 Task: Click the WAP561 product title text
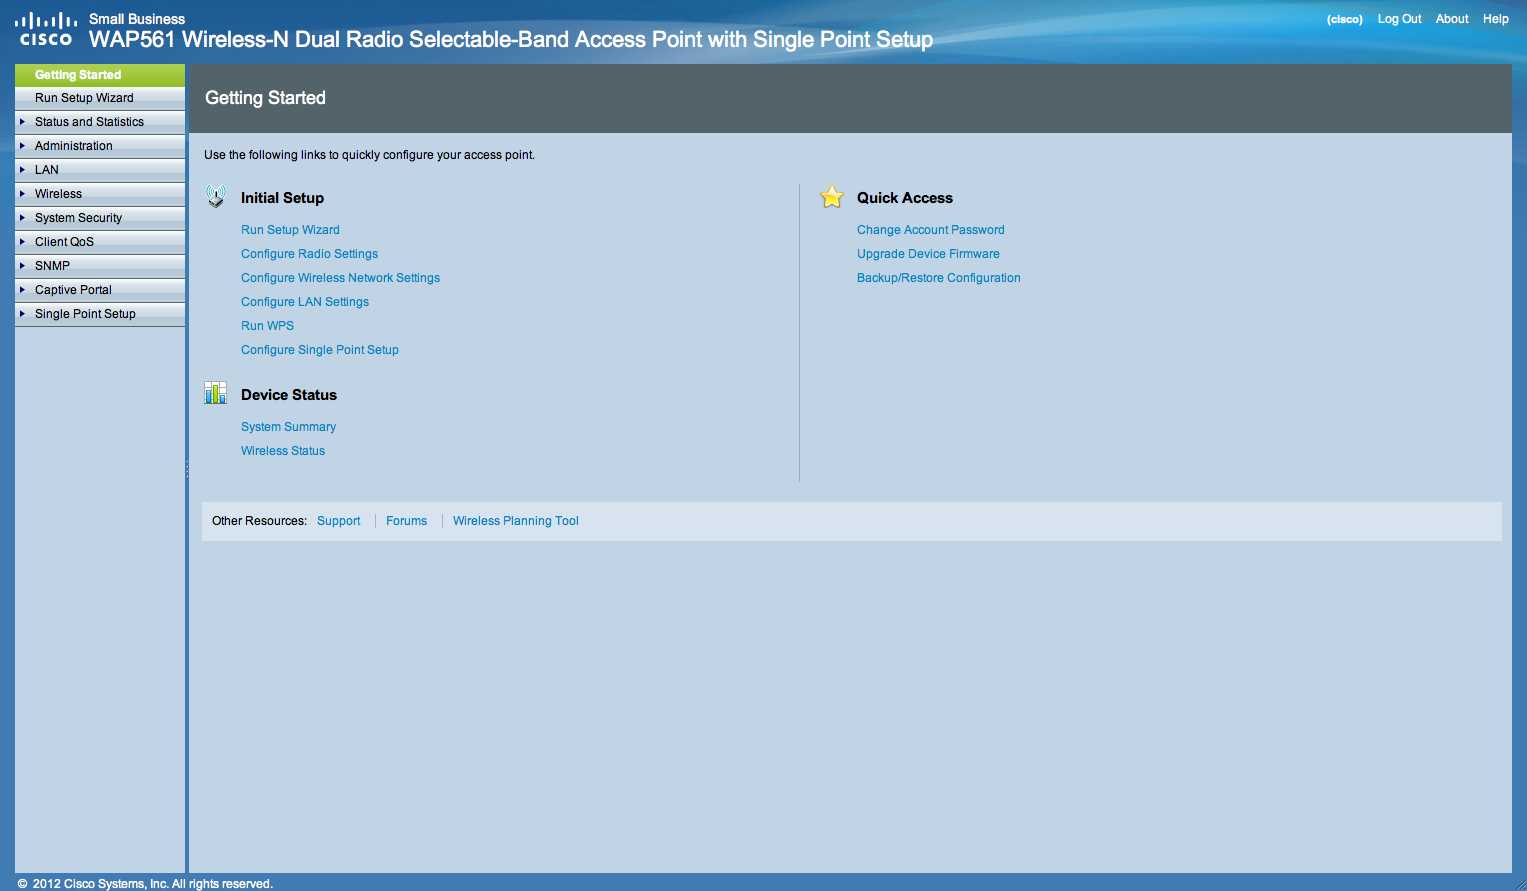[511, 39]
